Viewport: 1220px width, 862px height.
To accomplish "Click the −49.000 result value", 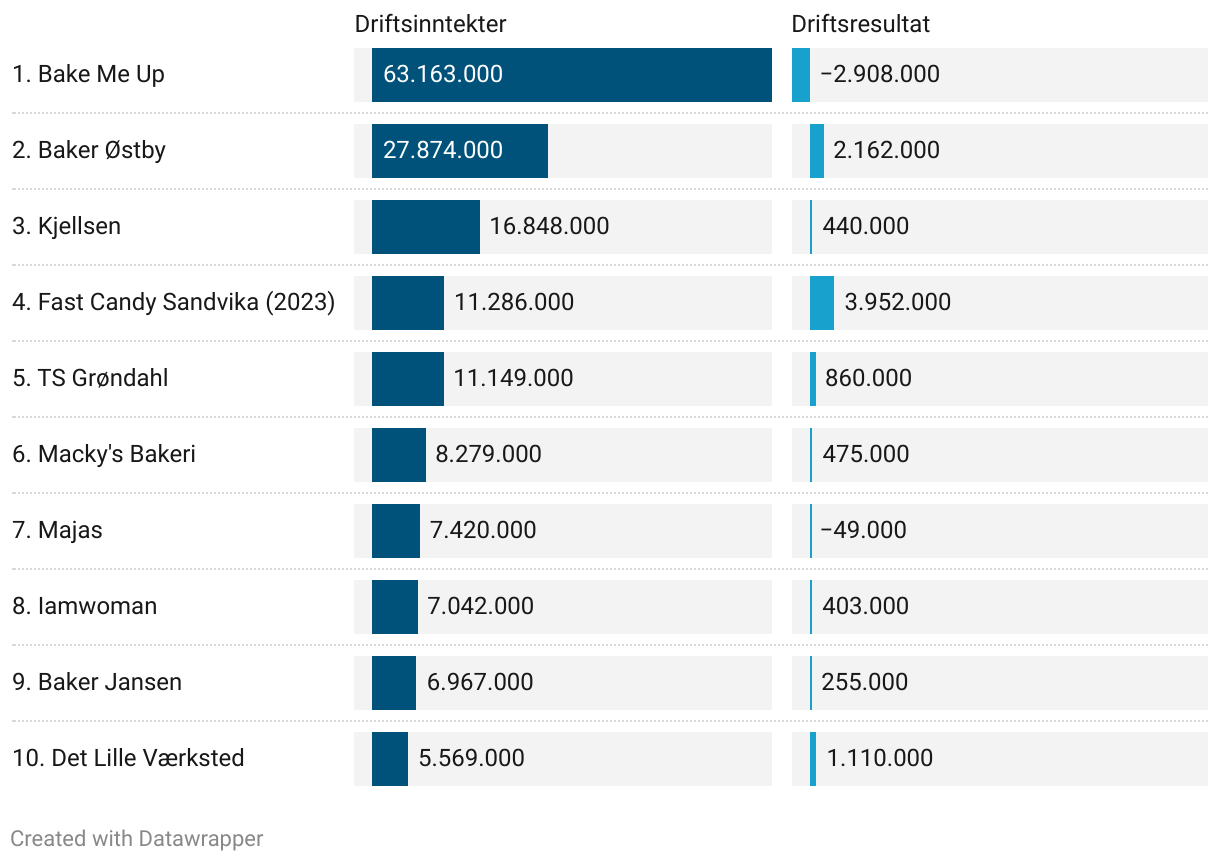I will tap(863, 530).
